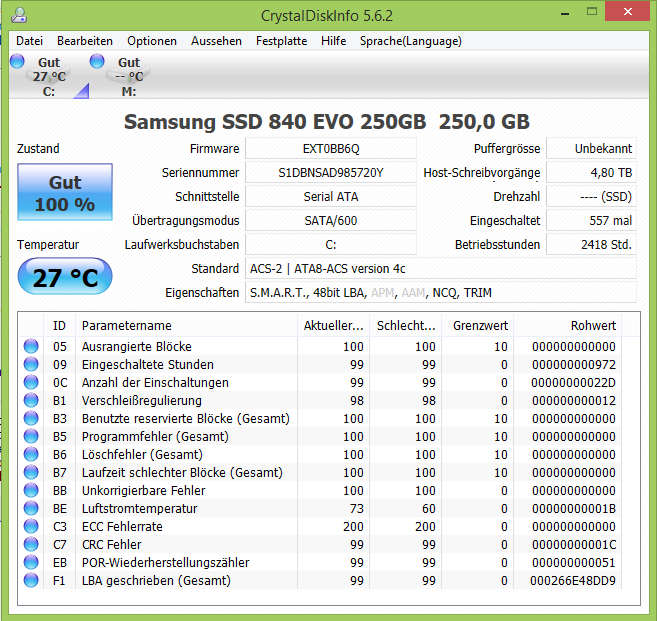Open the Festplatte menu
Screen dimensions: 657x621
pos(281,41)
